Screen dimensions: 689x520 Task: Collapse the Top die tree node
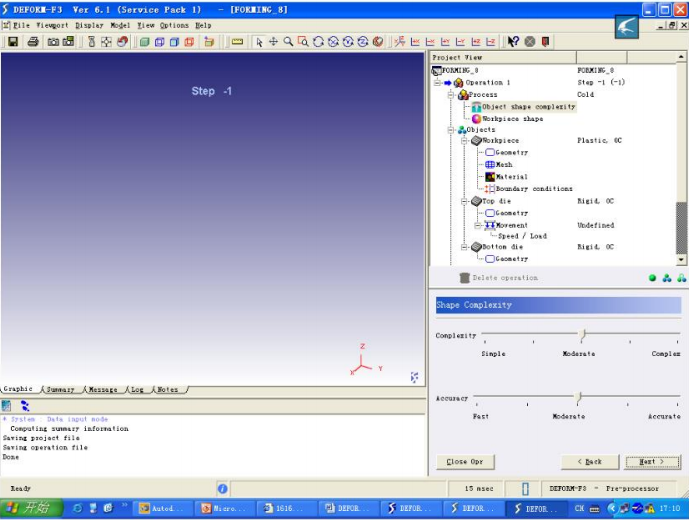[464, 201]
